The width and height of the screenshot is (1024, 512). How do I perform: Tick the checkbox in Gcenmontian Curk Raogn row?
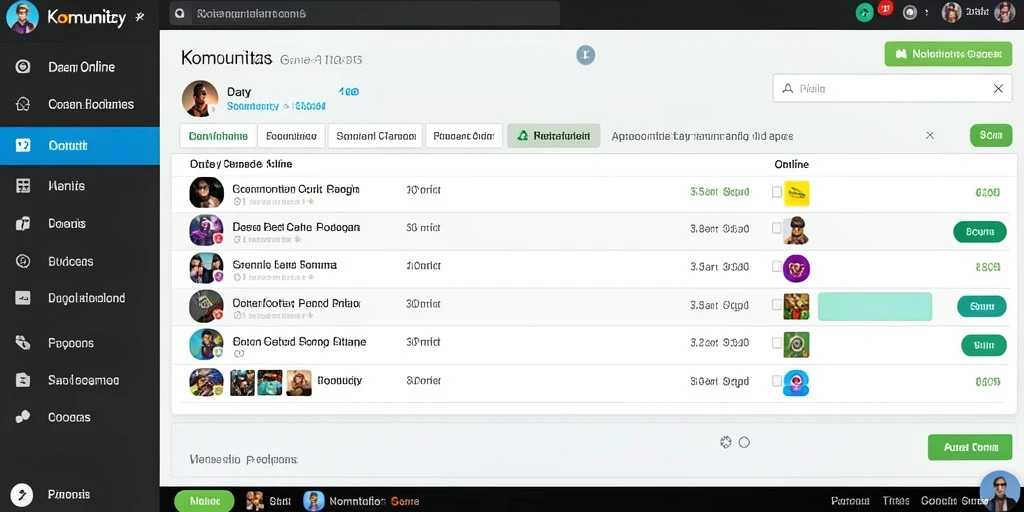click(x=776, y=192)
